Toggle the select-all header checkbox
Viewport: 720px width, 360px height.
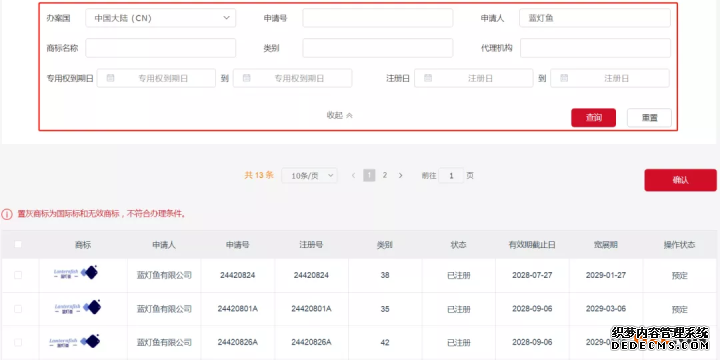[x=18, y=244]
